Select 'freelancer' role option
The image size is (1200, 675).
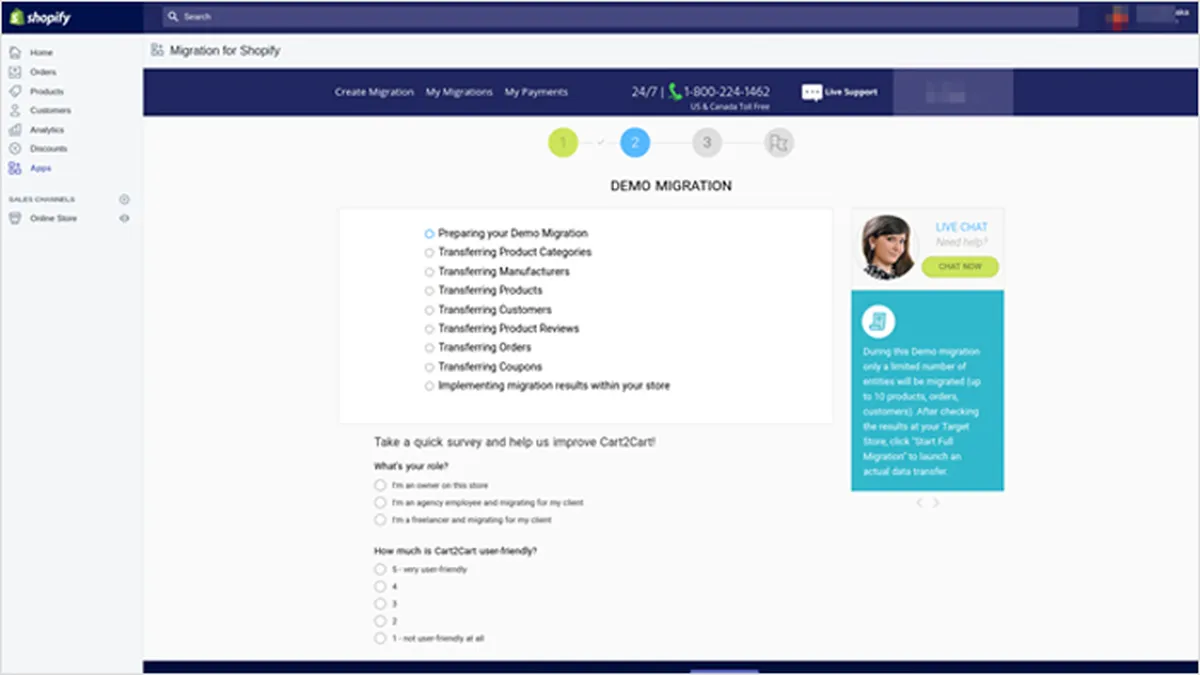pyautogui.click(x=380, y=520)
